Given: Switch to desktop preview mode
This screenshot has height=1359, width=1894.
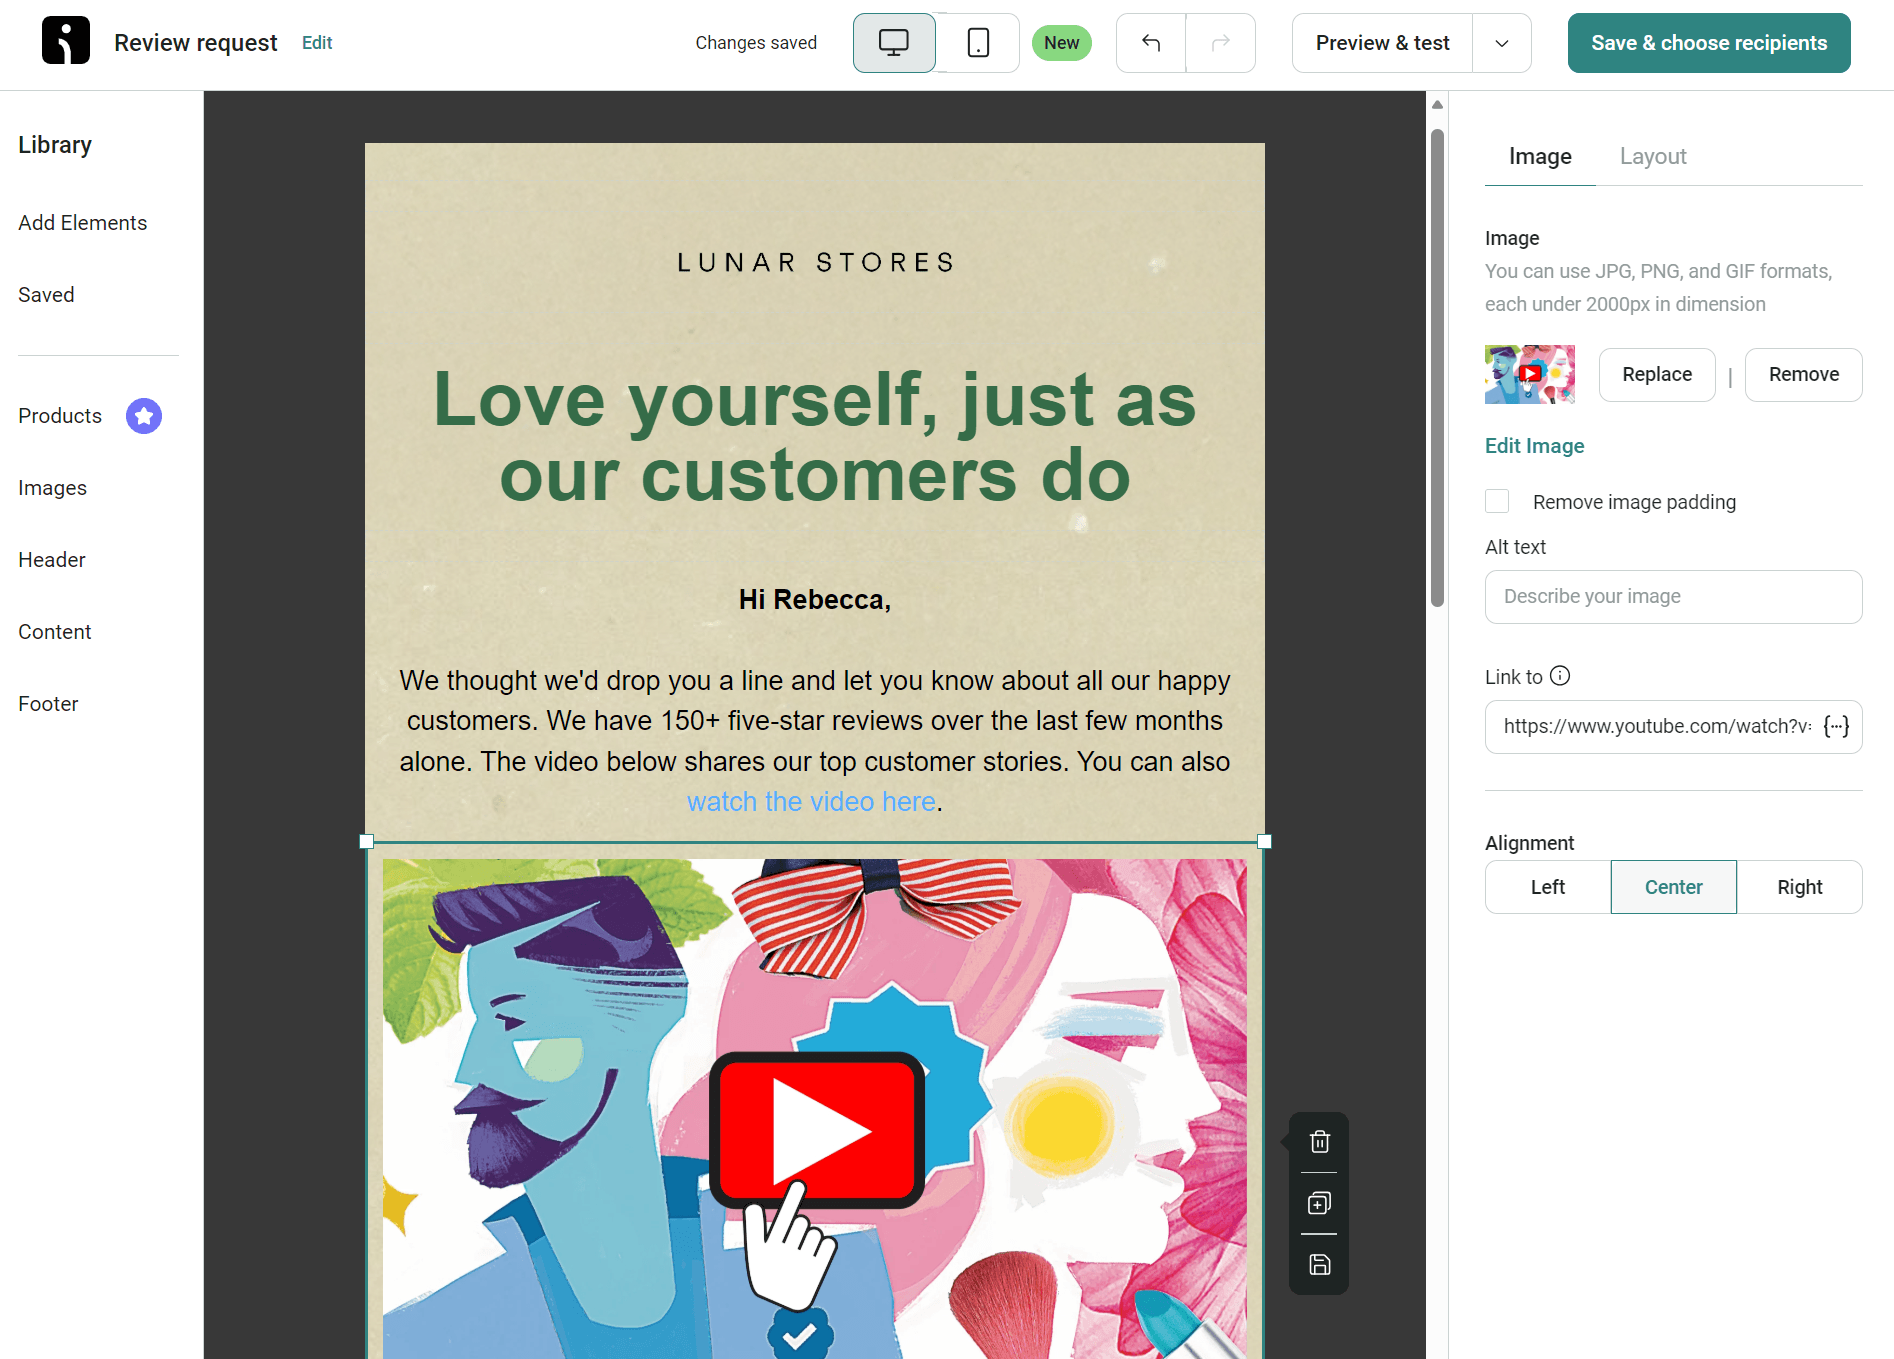Looking at the screenshot, I should (x=894, y=43).
